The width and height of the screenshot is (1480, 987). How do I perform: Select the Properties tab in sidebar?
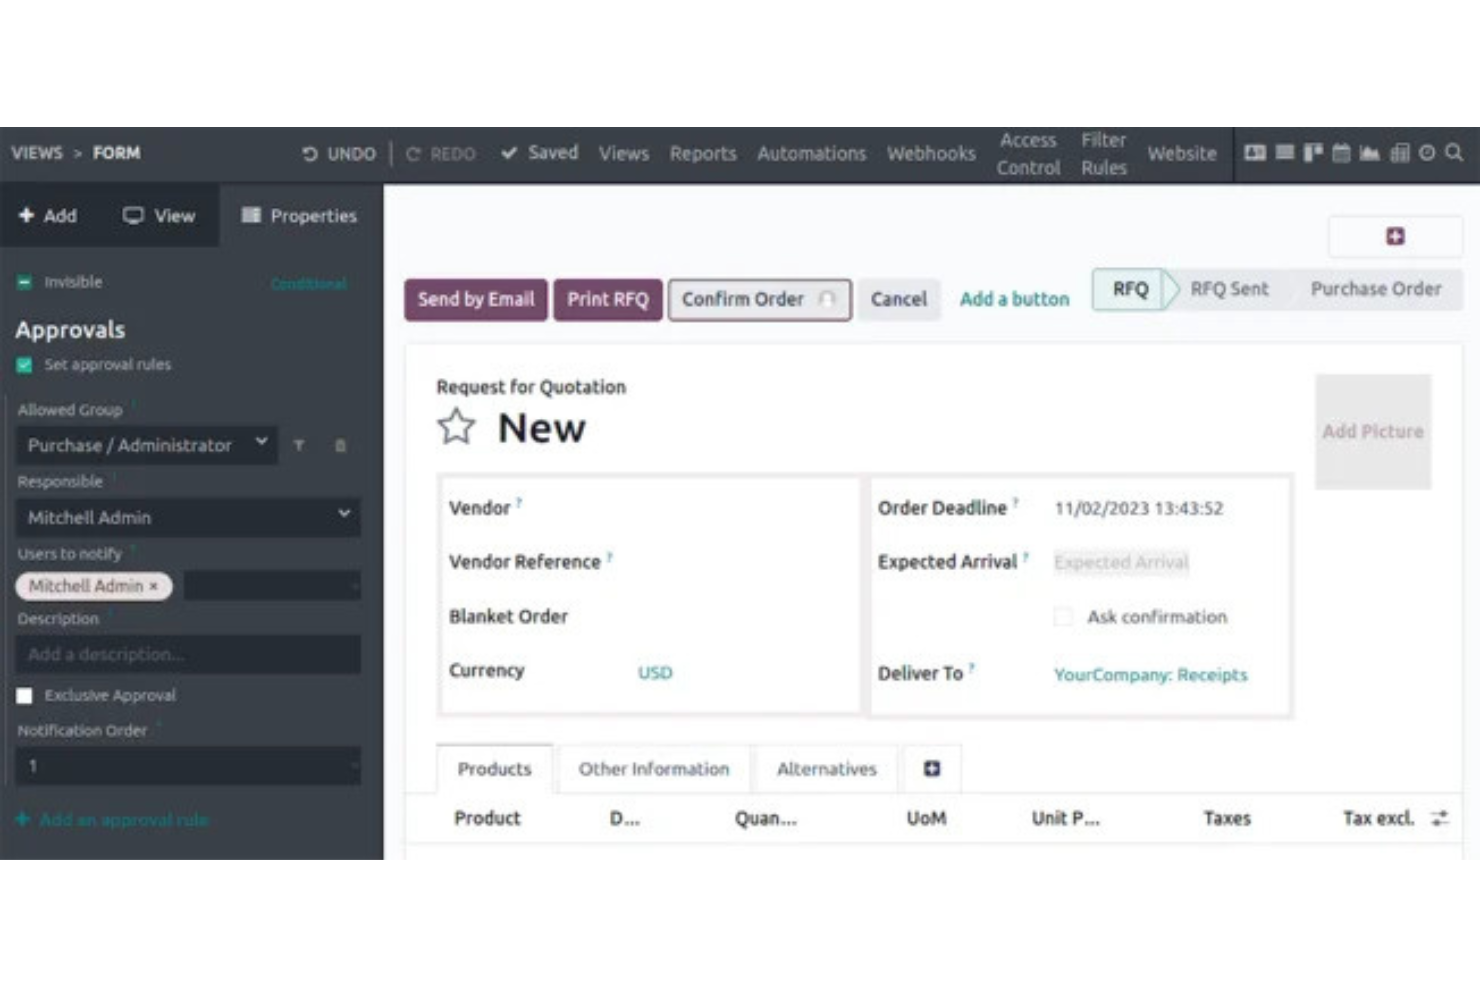tap(299, 215)
